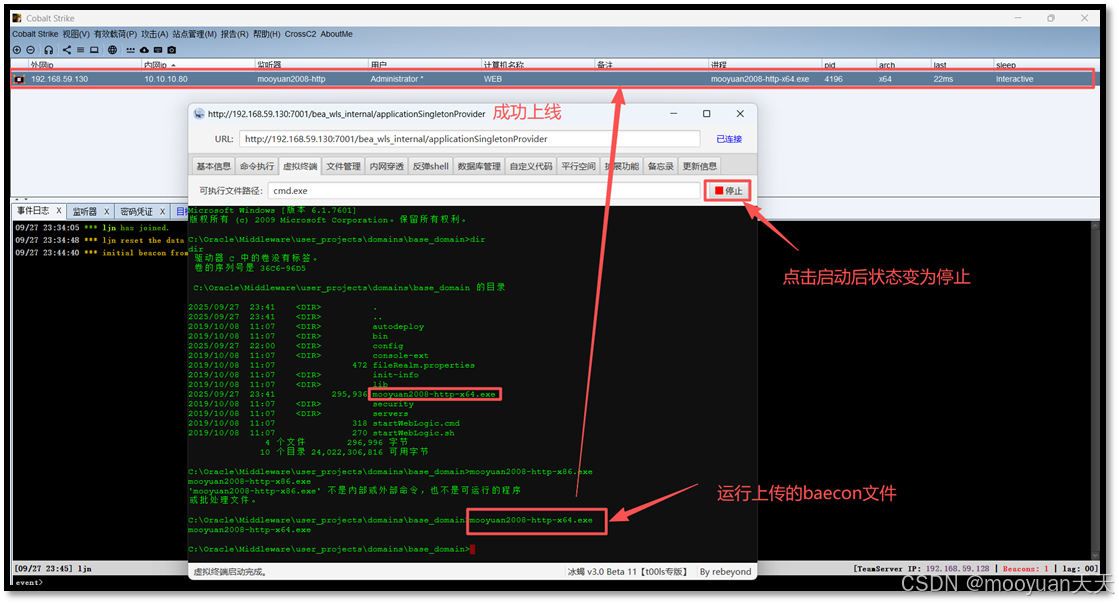
Task: Open the 帮助(H) menu
Action: (x=266, y=34)
